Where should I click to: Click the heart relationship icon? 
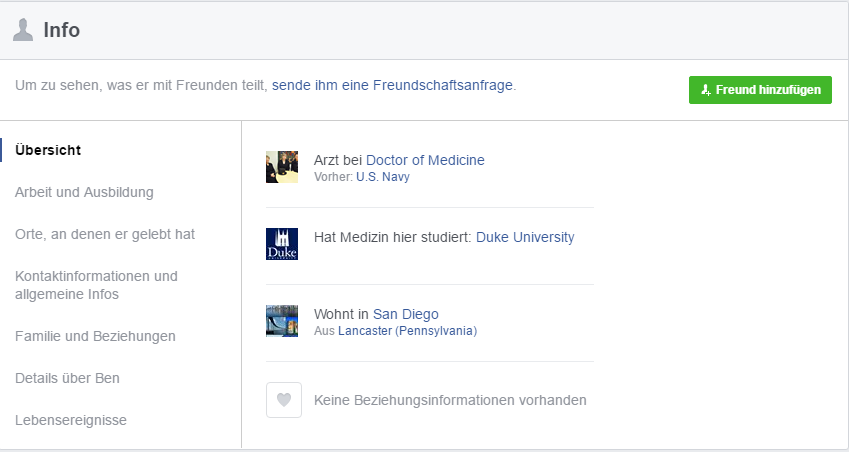pyautogui.click(x=284, y=400)
